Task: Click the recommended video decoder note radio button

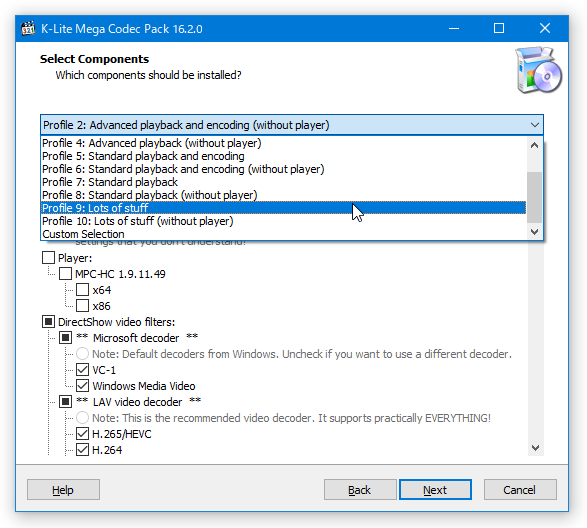Action: click(x=82, y=418)
